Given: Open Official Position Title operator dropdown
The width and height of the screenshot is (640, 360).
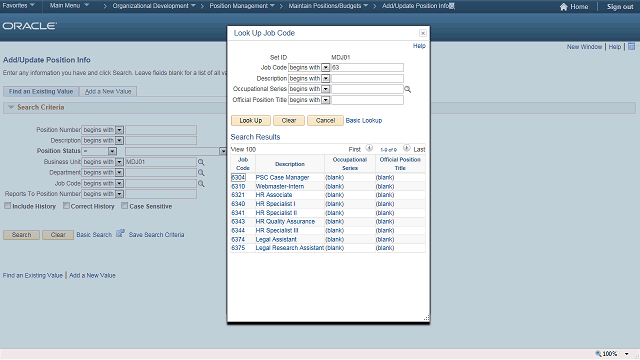Looking at the screenshot, I should (325, 100).
